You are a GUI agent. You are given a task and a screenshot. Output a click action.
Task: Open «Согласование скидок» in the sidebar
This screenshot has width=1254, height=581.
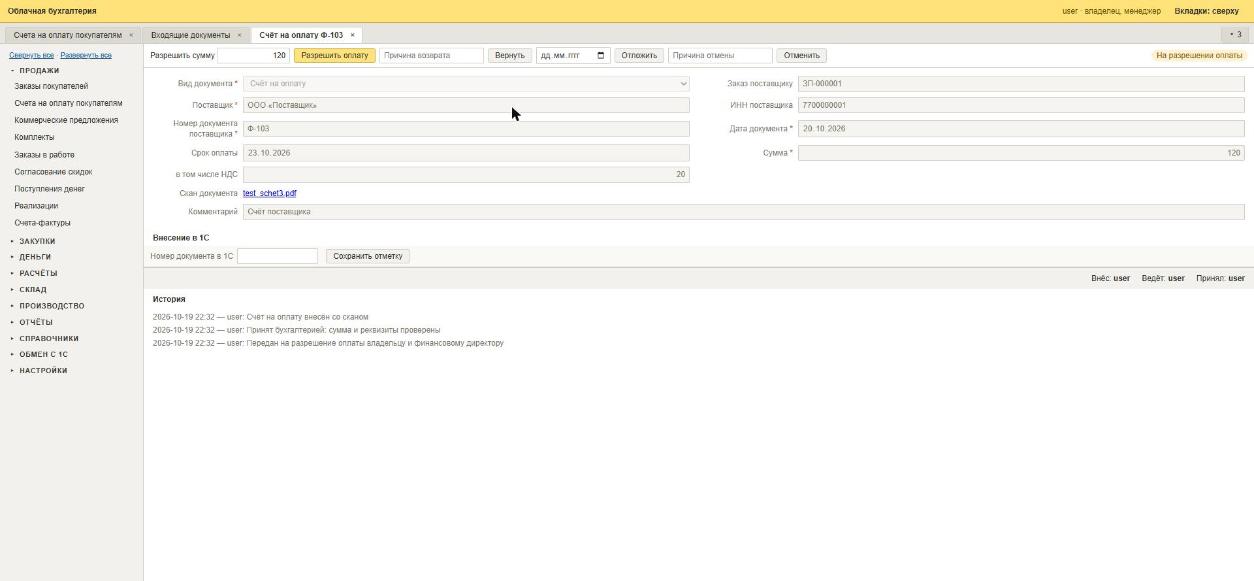coord(53,172)
